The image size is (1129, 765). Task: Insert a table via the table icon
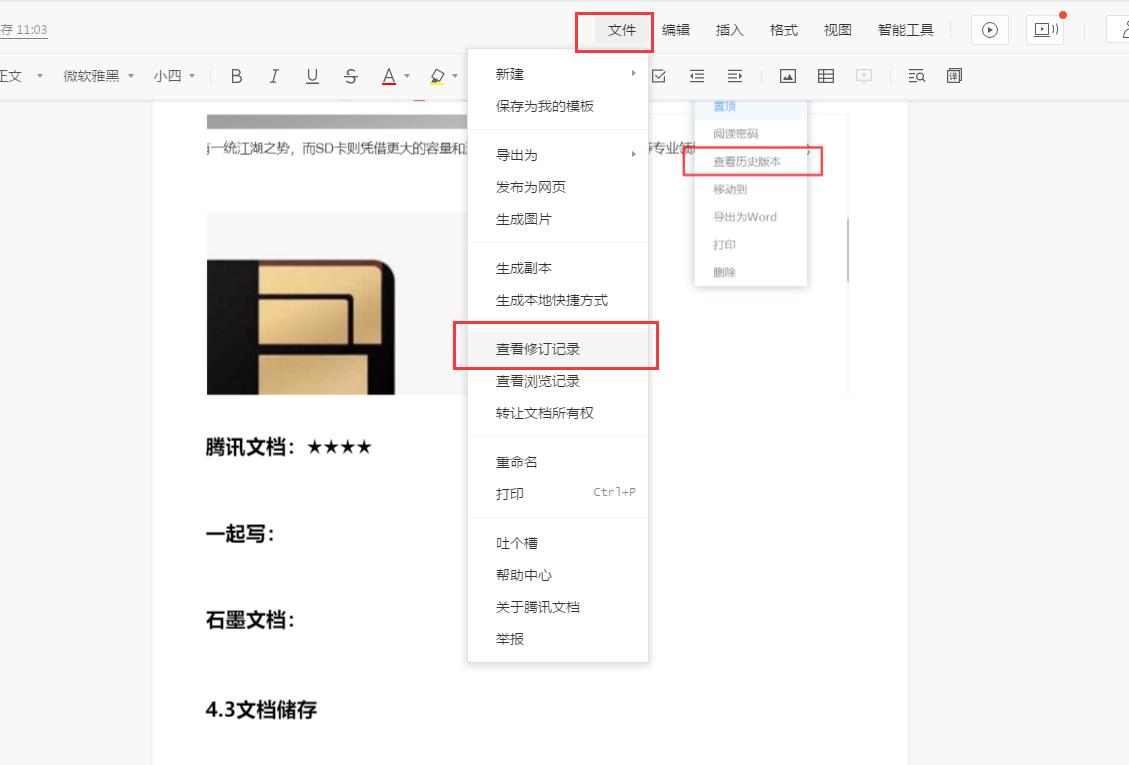[x=825, y=75]
